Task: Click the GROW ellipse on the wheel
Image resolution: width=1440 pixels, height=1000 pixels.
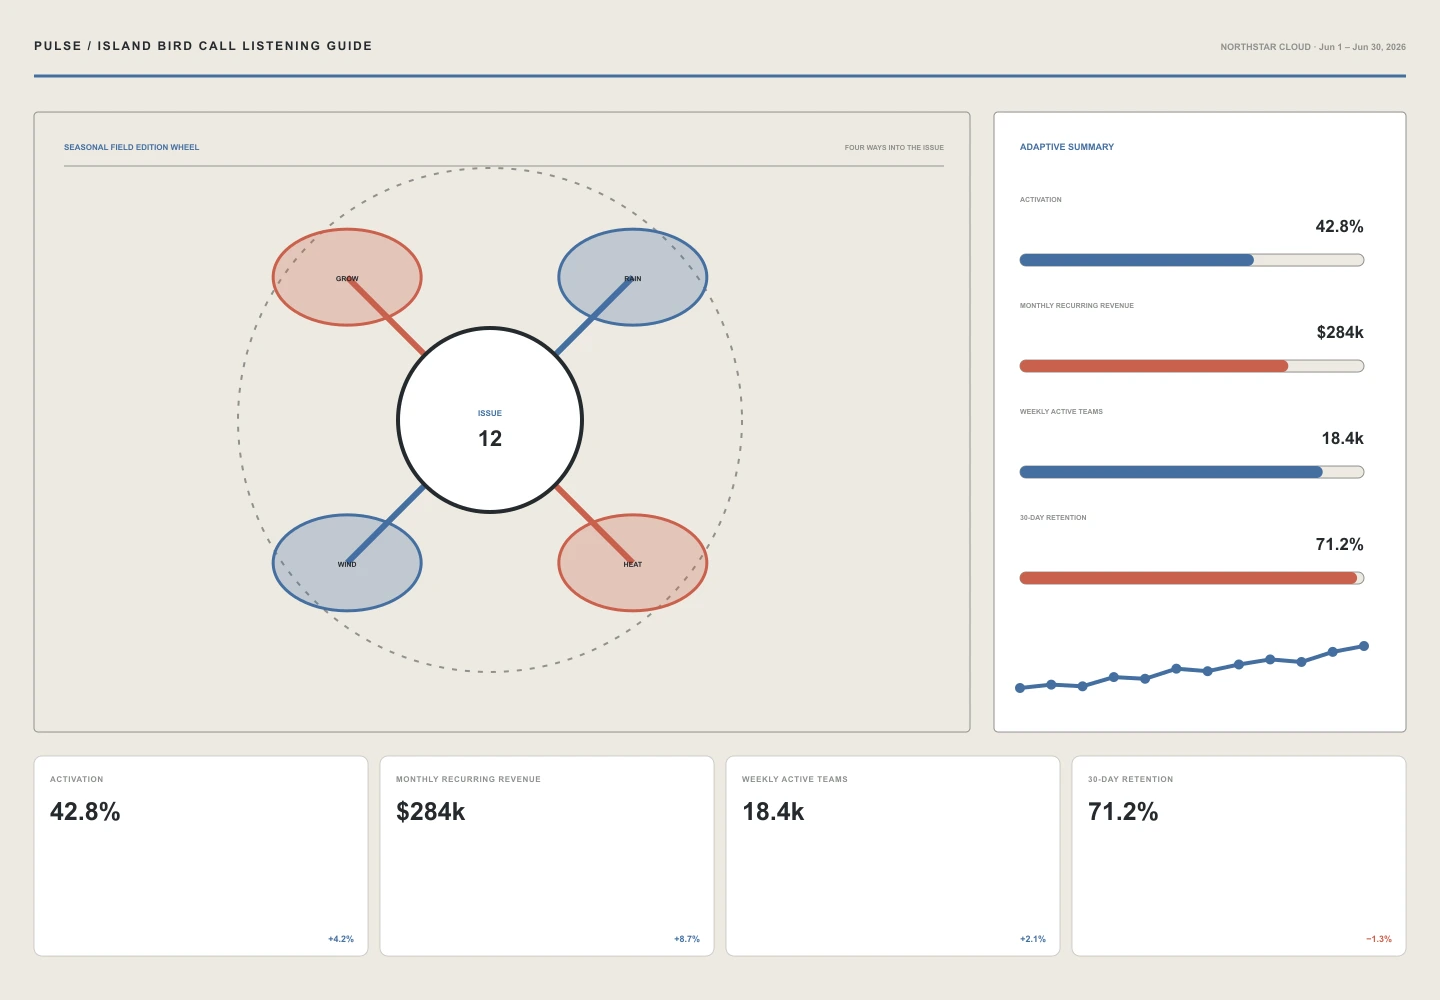Action: [347, 277]
